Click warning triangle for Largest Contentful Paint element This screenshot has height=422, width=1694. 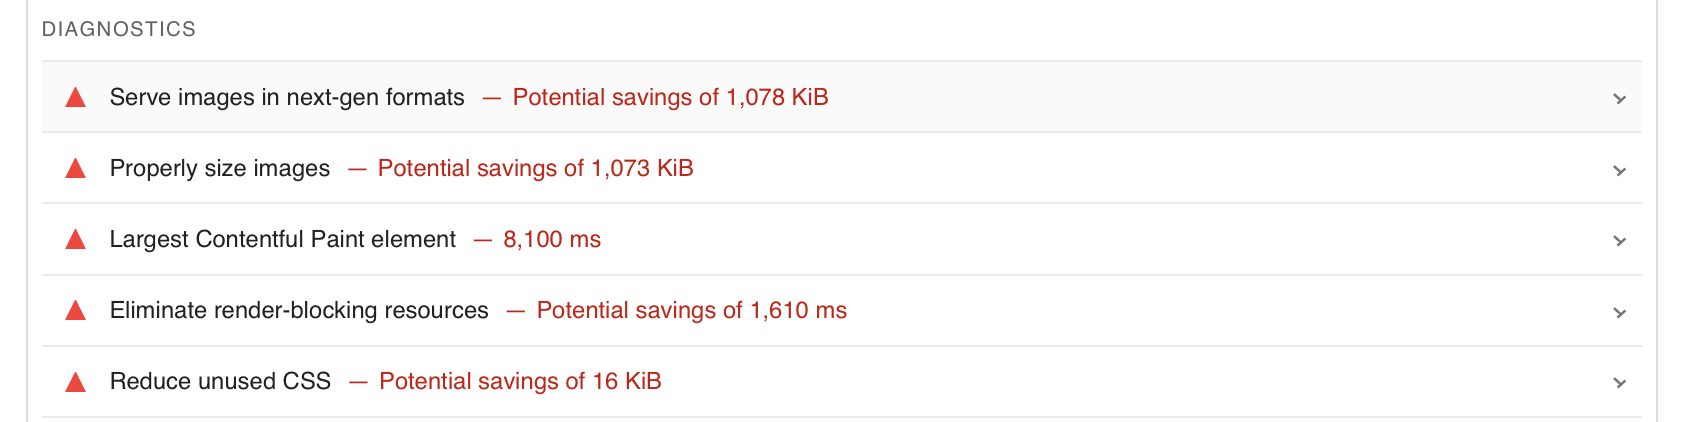coord(75,240)
